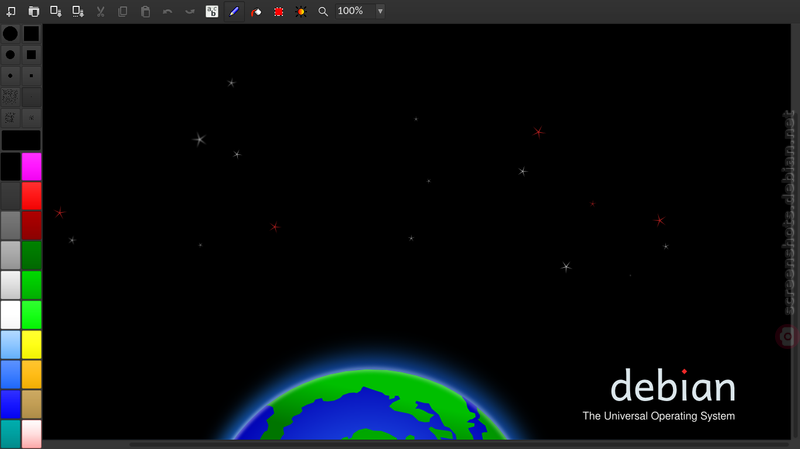Save the image with the Save icon
800x449 pixels.
[56, 11]
